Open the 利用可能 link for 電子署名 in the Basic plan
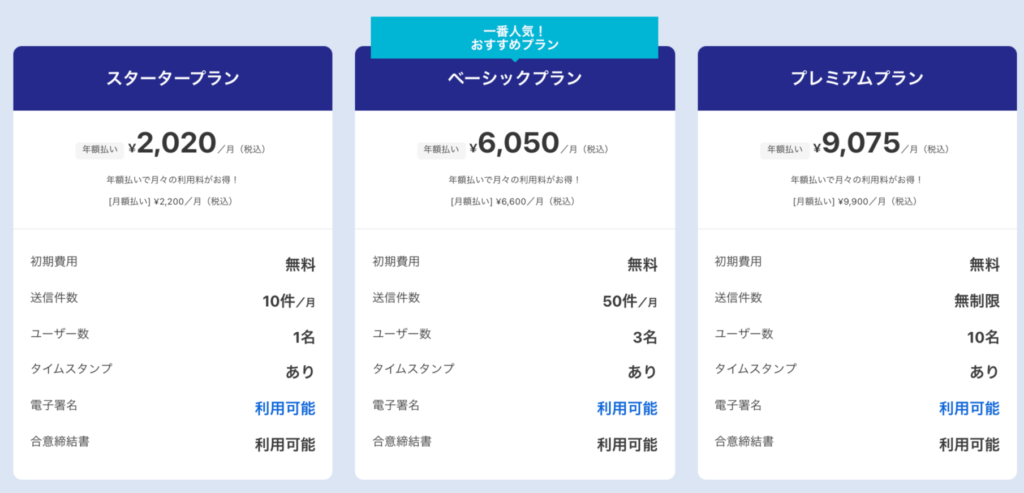1024x493 pixels. [627, 409]
